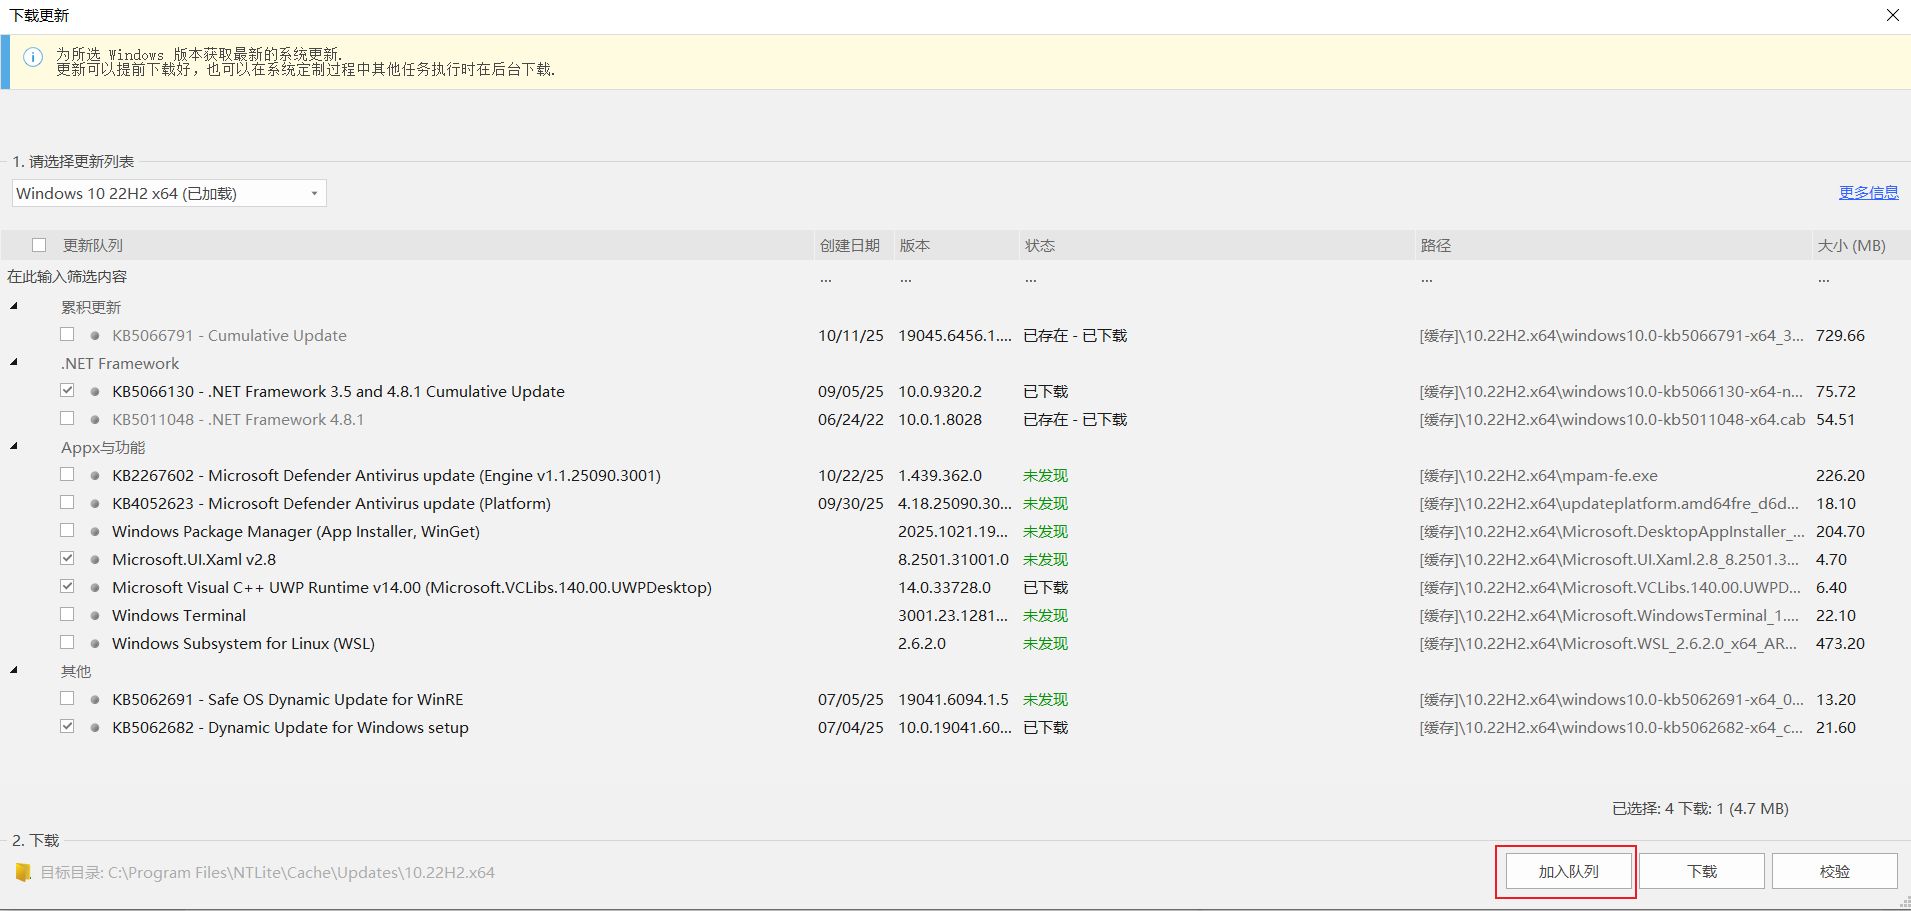Collapse the 累积更新 group

tap(14, 306)
